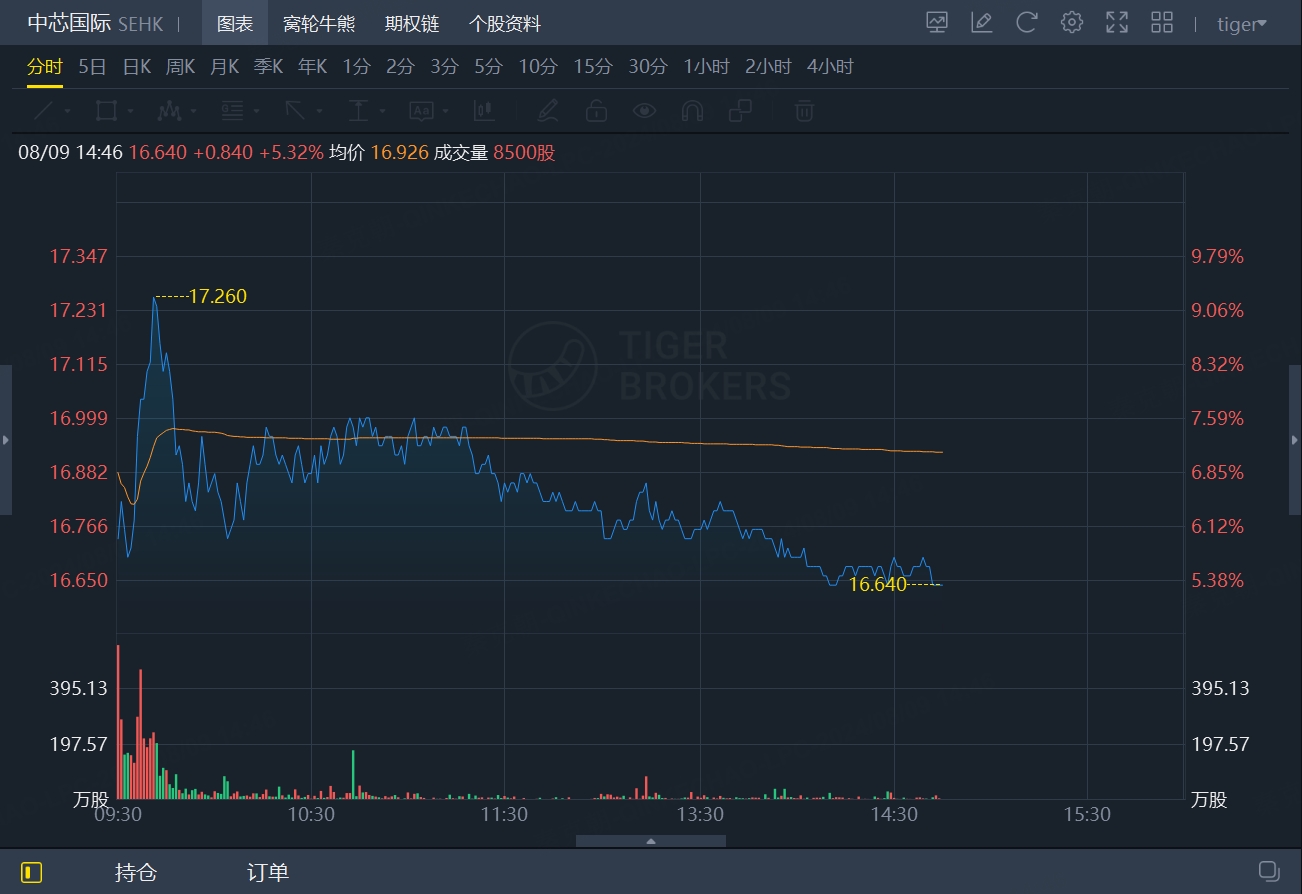Click the pop-out window icon at bottom right
The width and height of the screenshot is (1302, 894).
point(1269,871)
